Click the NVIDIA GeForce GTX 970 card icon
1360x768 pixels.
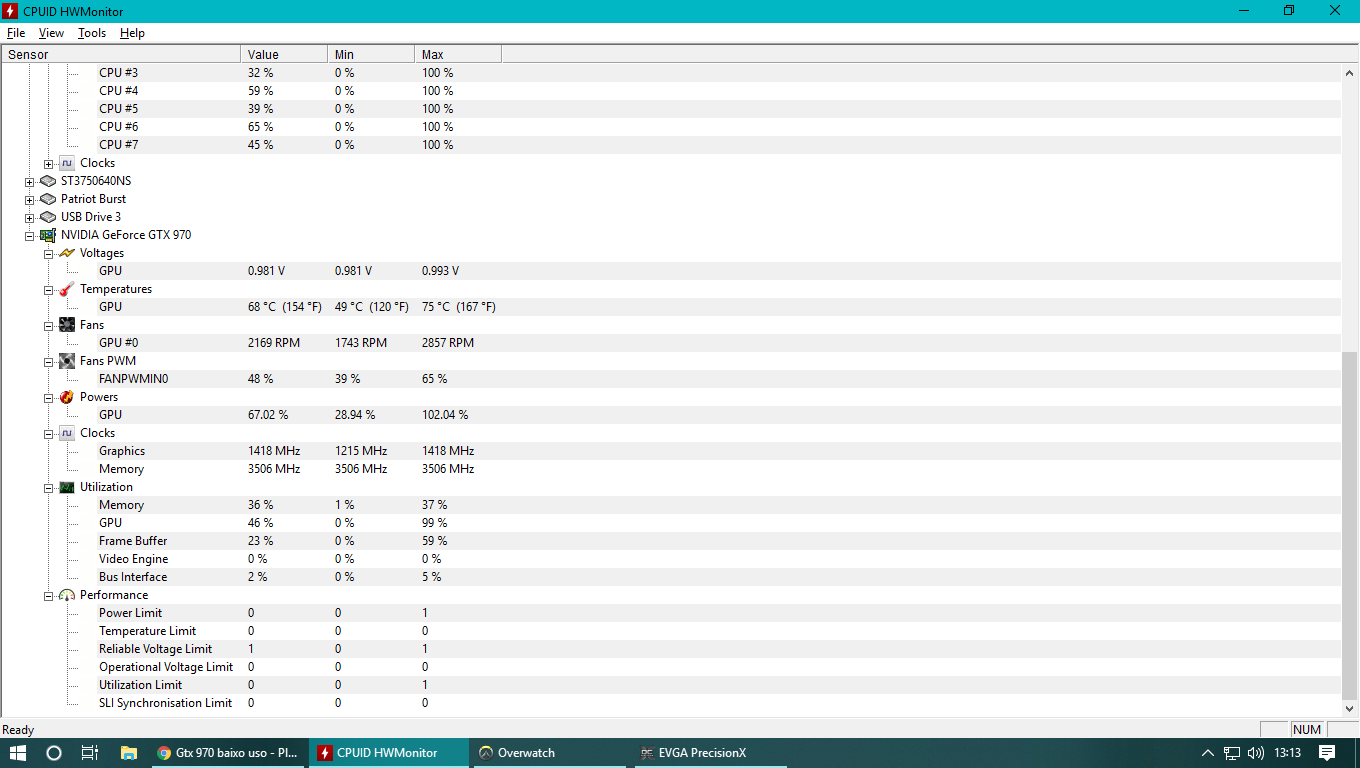click(48, 235)
